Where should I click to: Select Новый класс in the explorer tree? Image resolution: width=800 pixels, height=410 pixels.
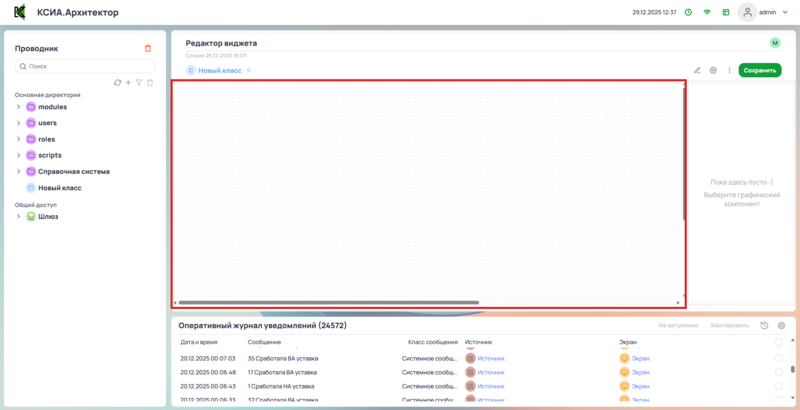(x=59, y=187)
